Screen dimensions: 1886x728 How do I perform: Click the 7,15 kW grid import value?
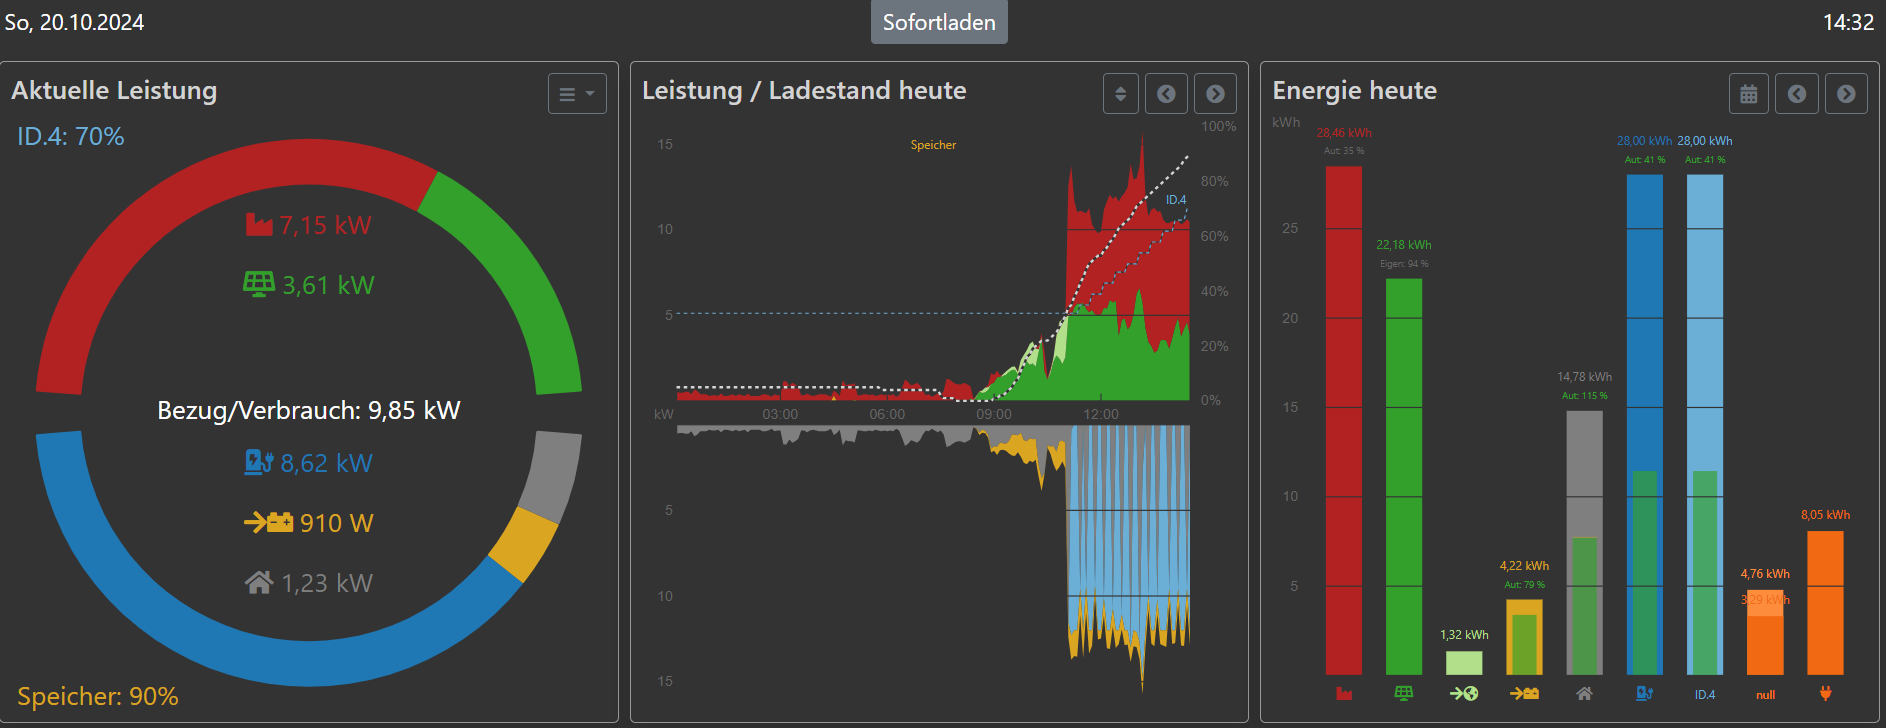(326, 225)
